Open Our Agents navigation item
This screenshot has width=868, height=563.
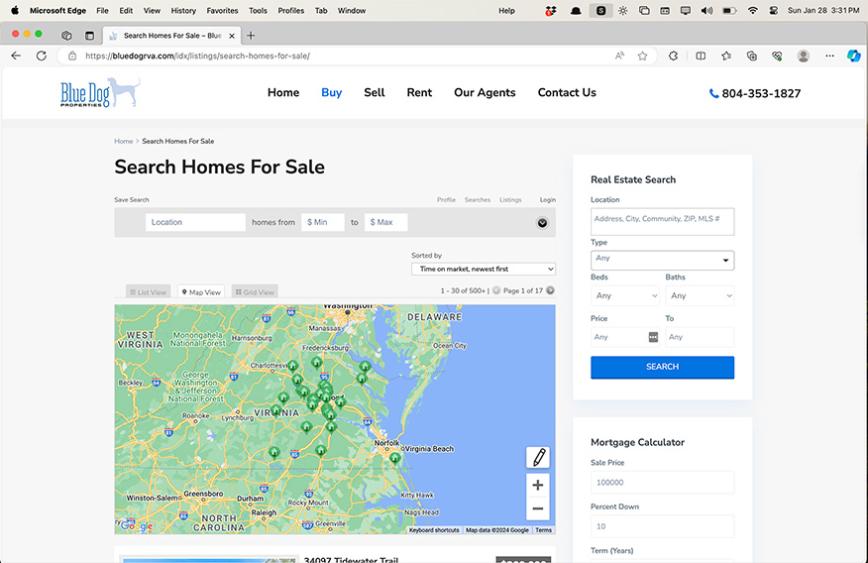coord(485,92)
